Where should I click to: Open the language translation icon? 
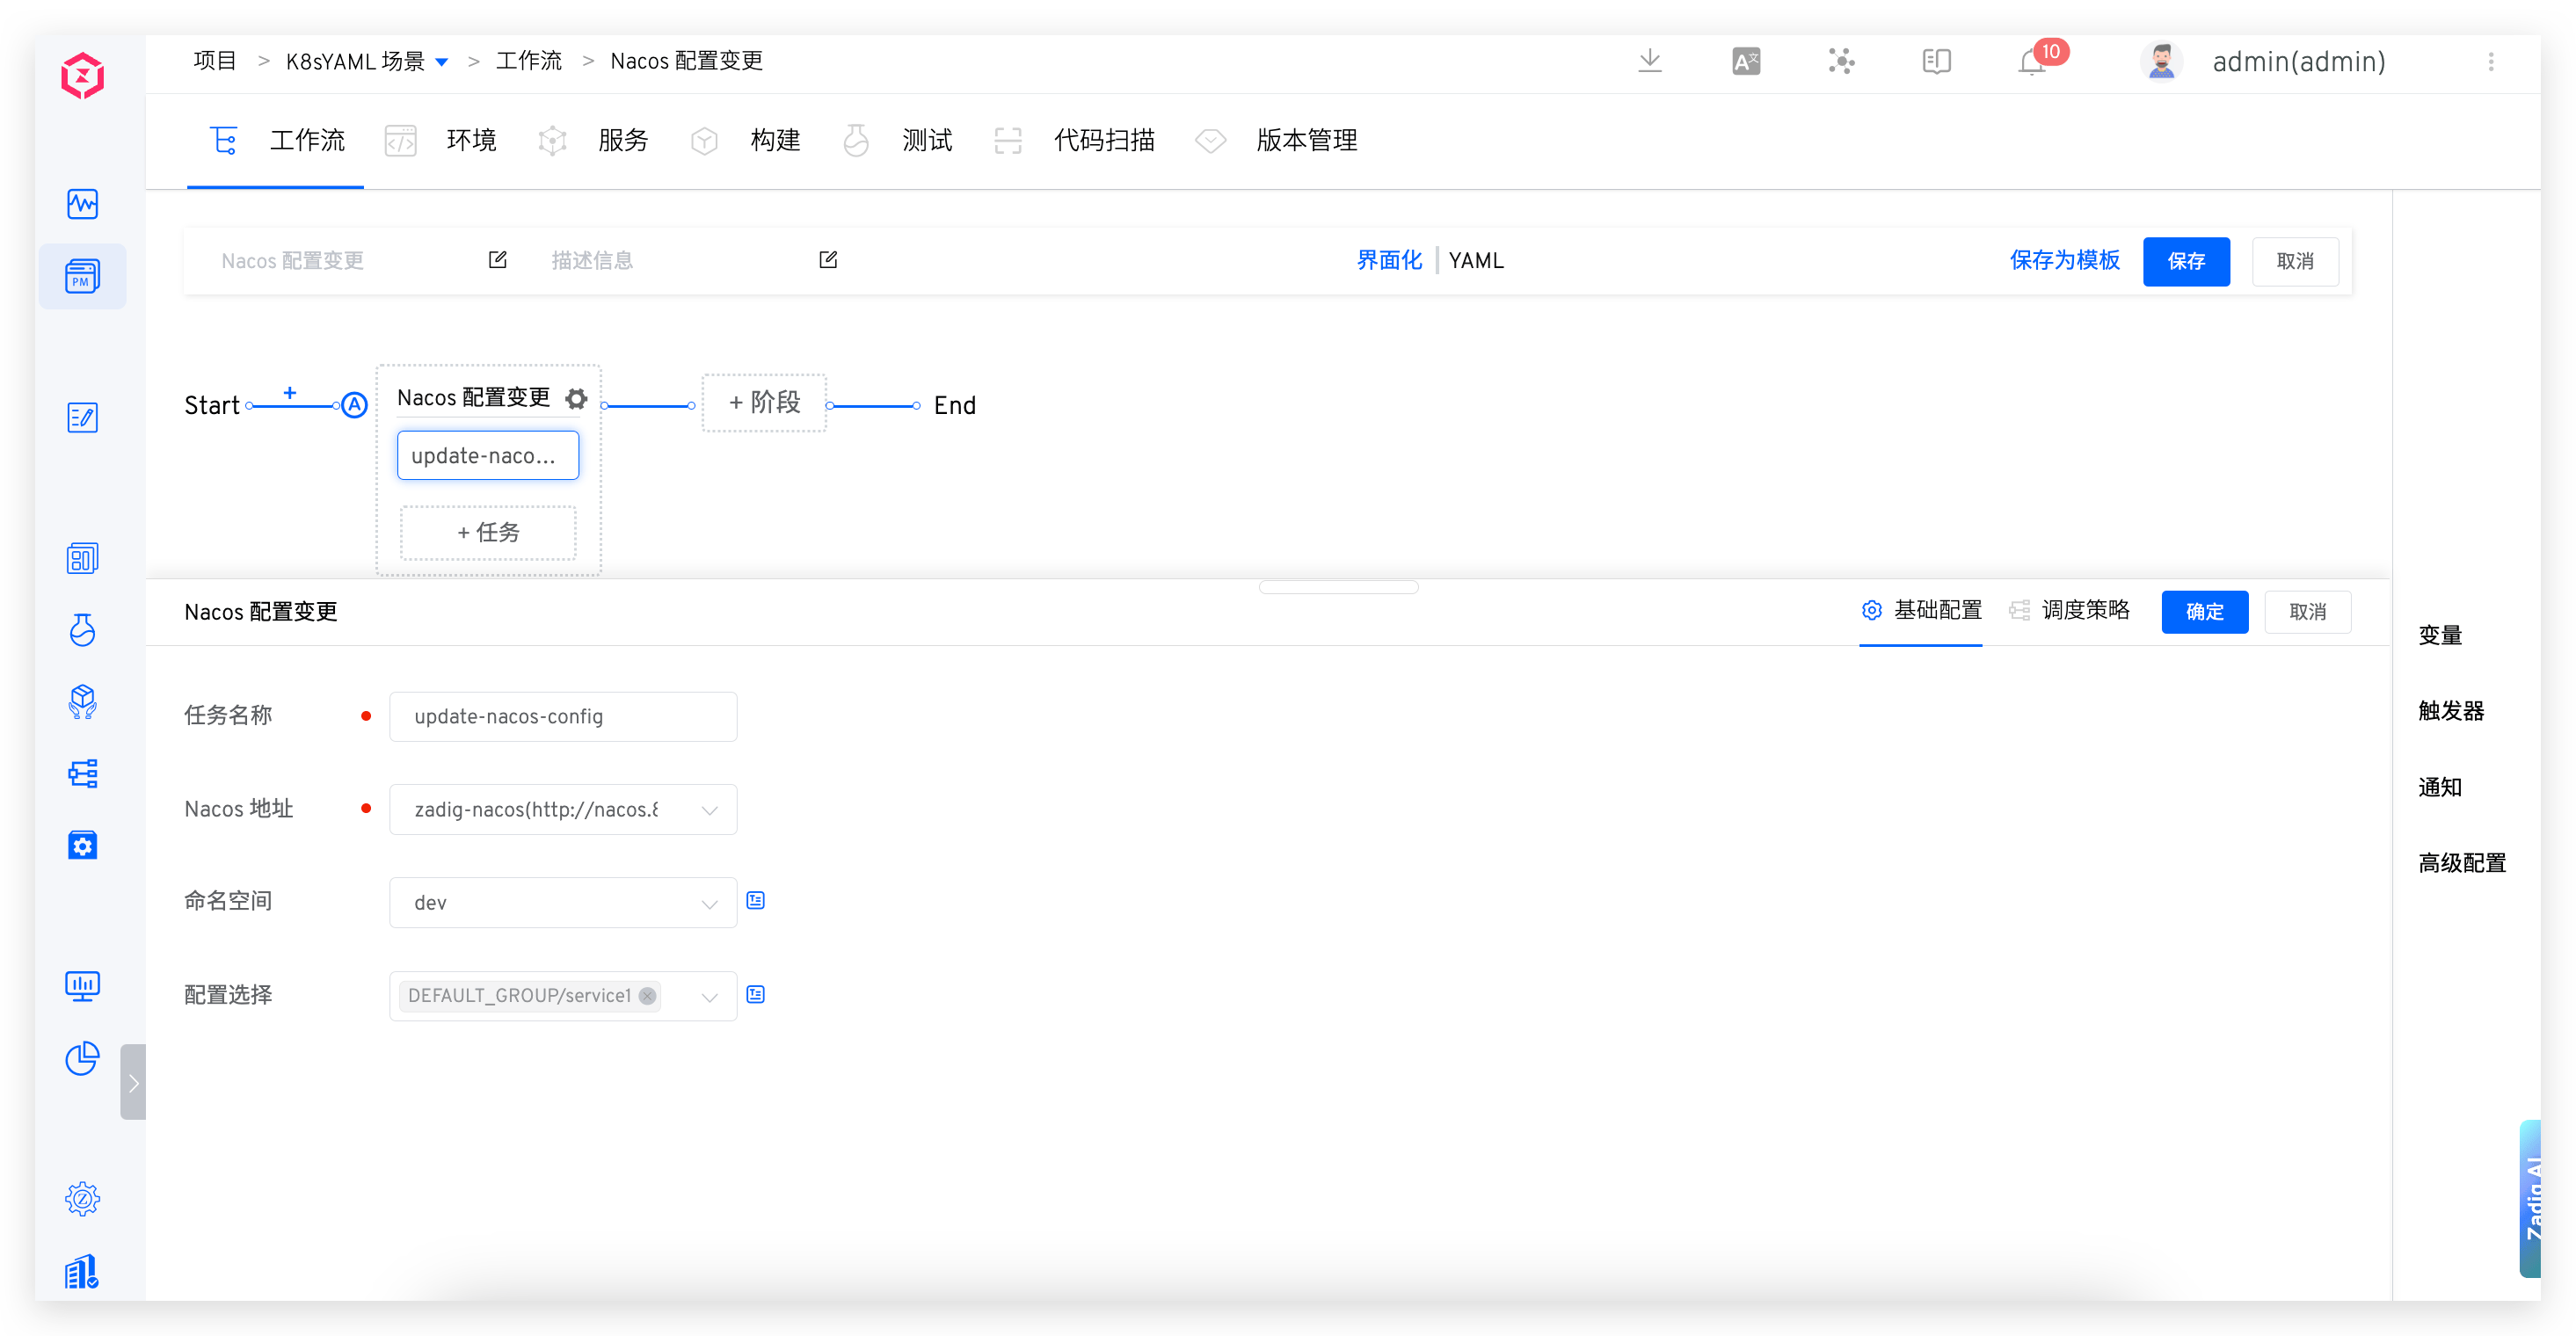tap(1746, 62)
